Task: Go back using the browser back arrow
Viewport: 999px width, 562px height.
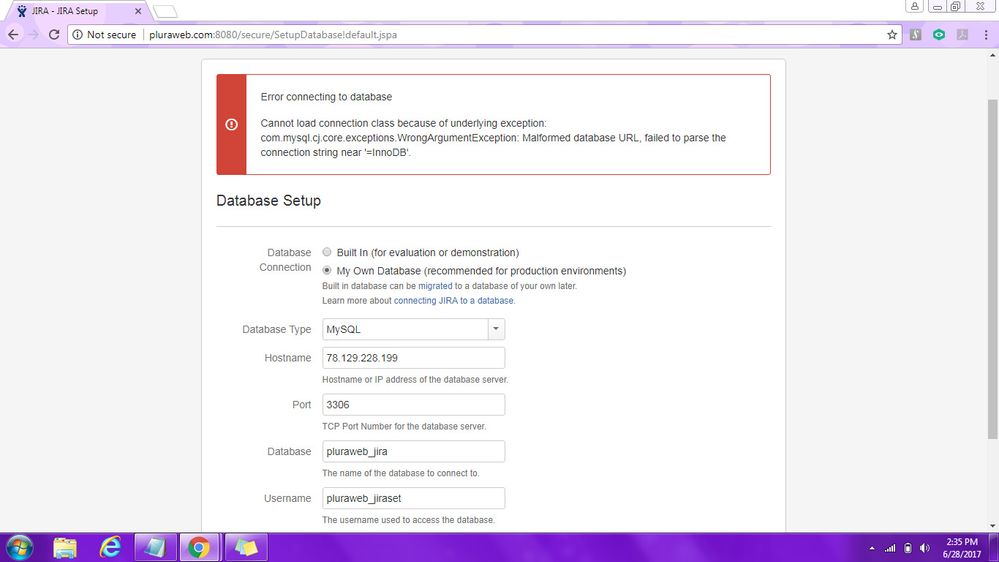Action: tap(13, 34)
